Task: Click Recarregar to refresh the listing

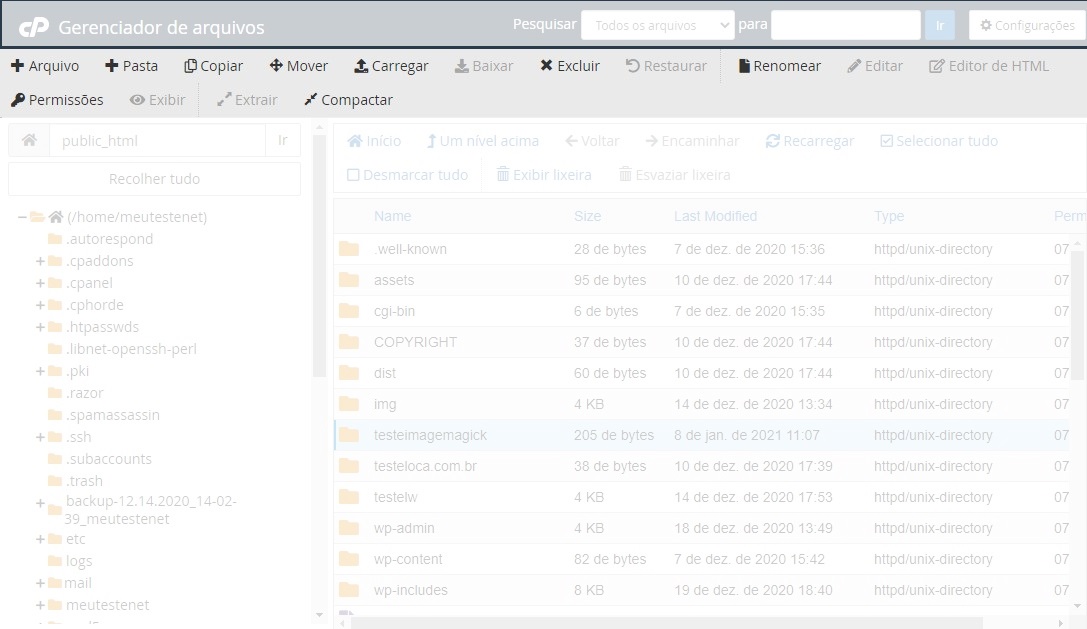Action: (x=810, y=141)
